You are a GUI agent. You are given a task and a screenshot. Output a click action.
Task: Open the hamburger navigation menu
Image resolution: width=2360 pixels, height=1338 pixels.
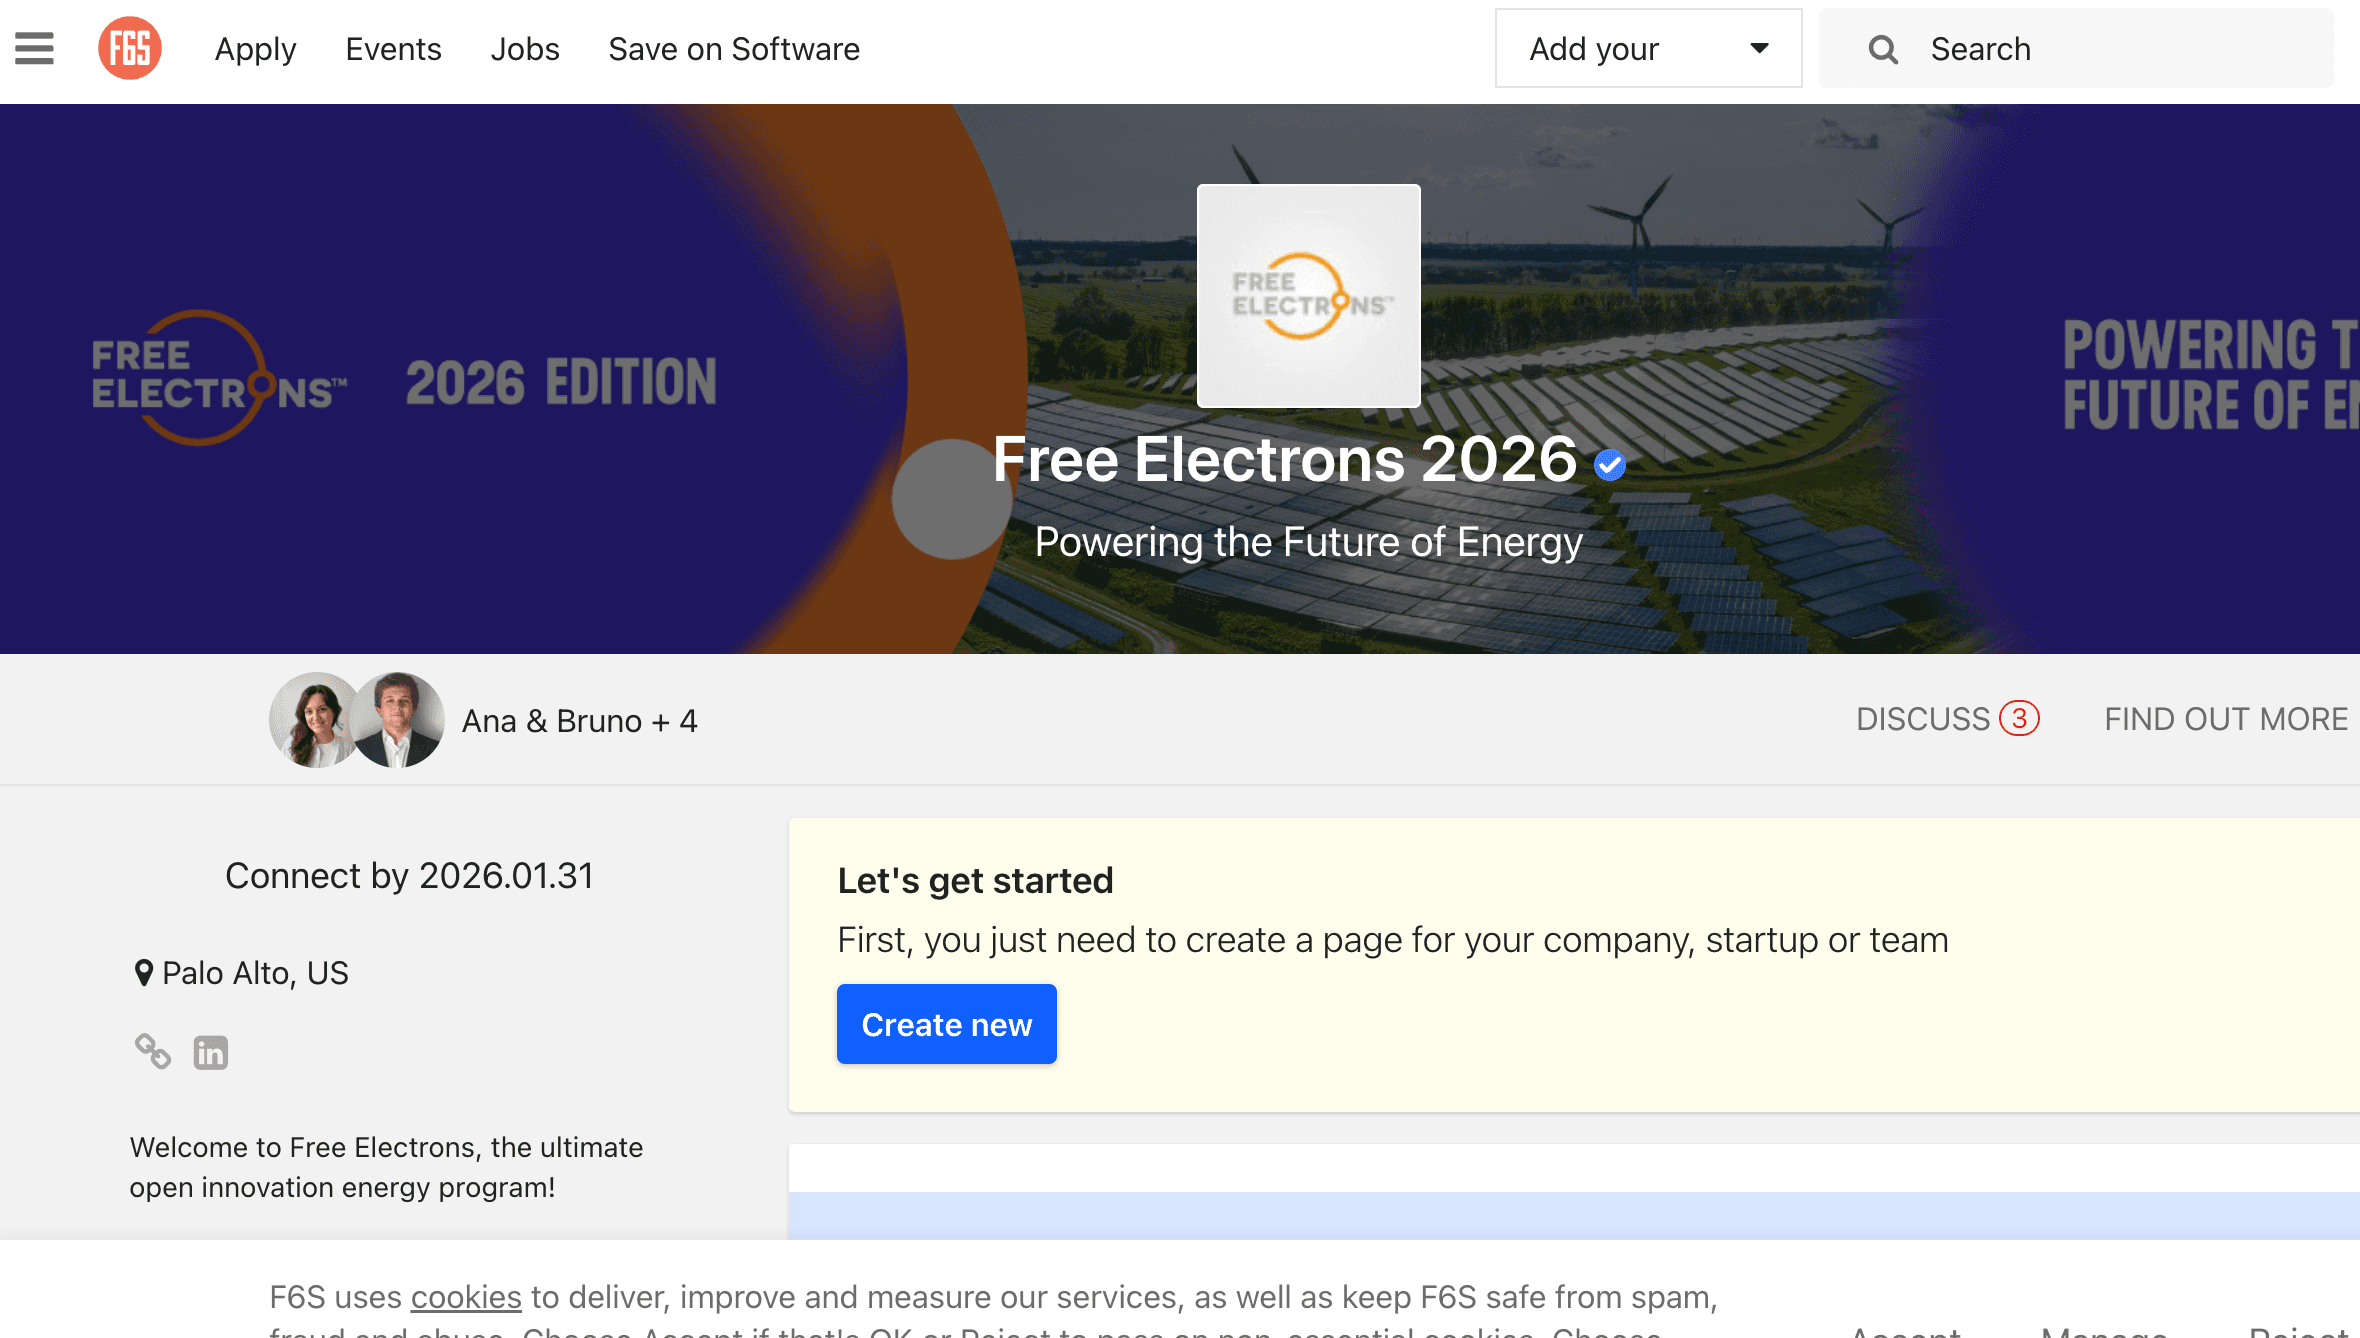click(33, 47)
